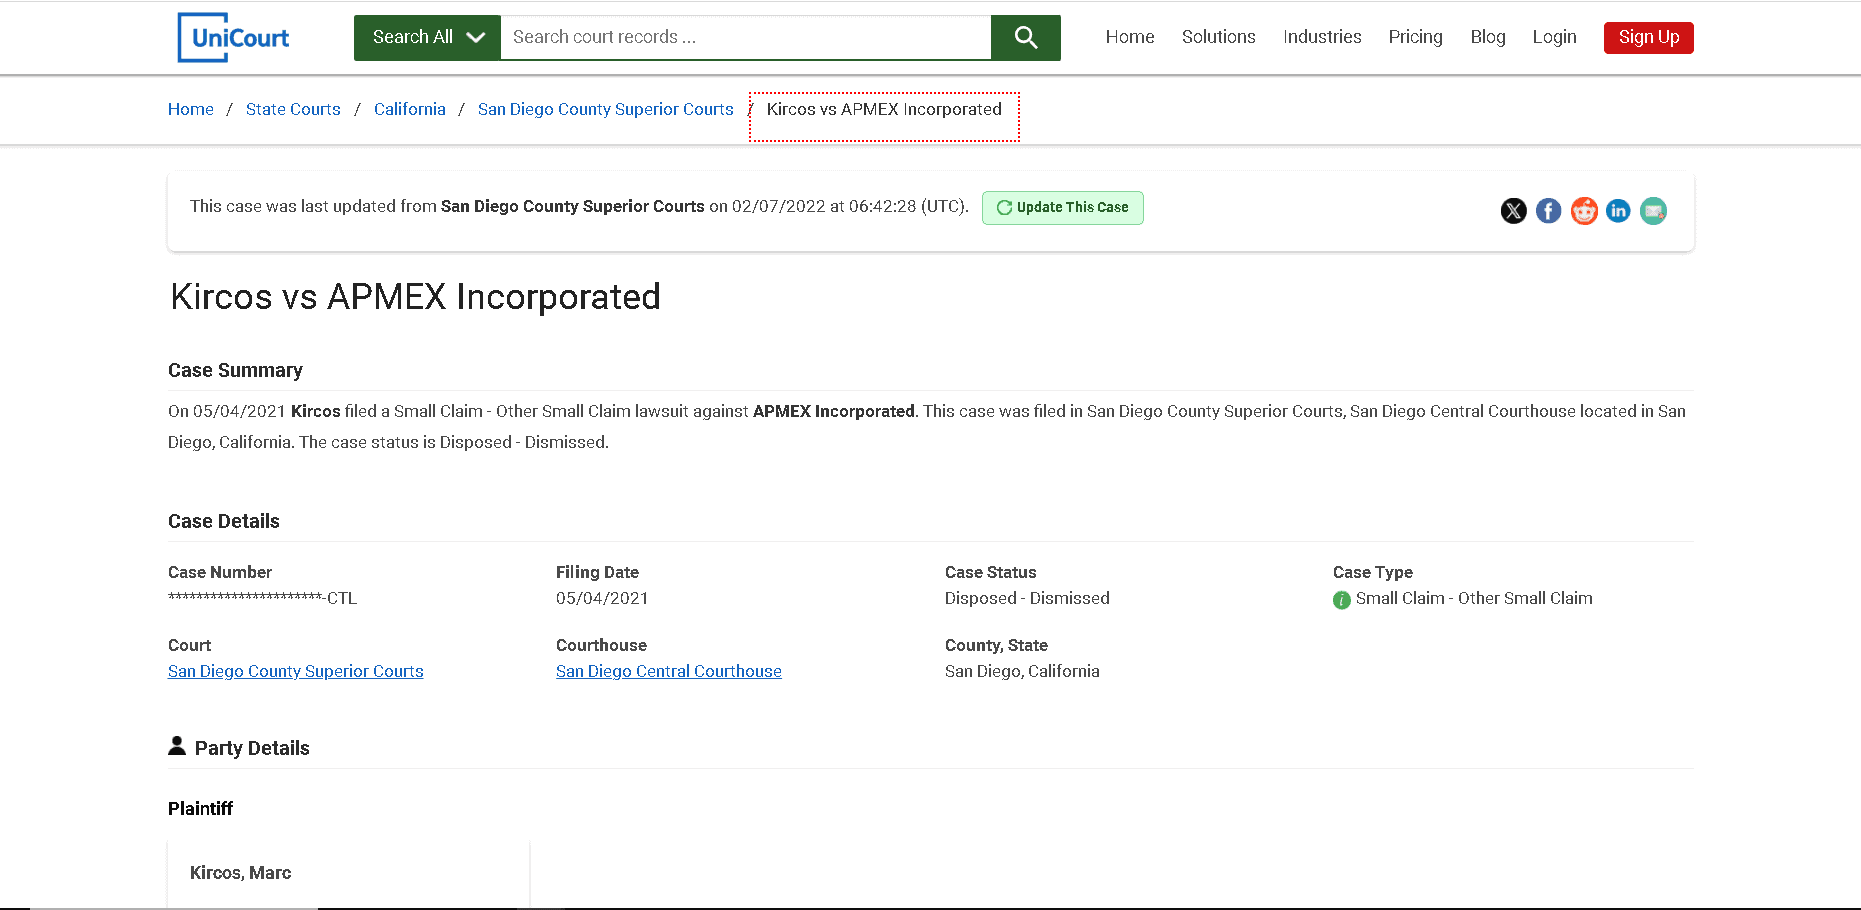1861x910 pixels.
Task: Click San Diego, California county value
Action: coord(1022,671)
